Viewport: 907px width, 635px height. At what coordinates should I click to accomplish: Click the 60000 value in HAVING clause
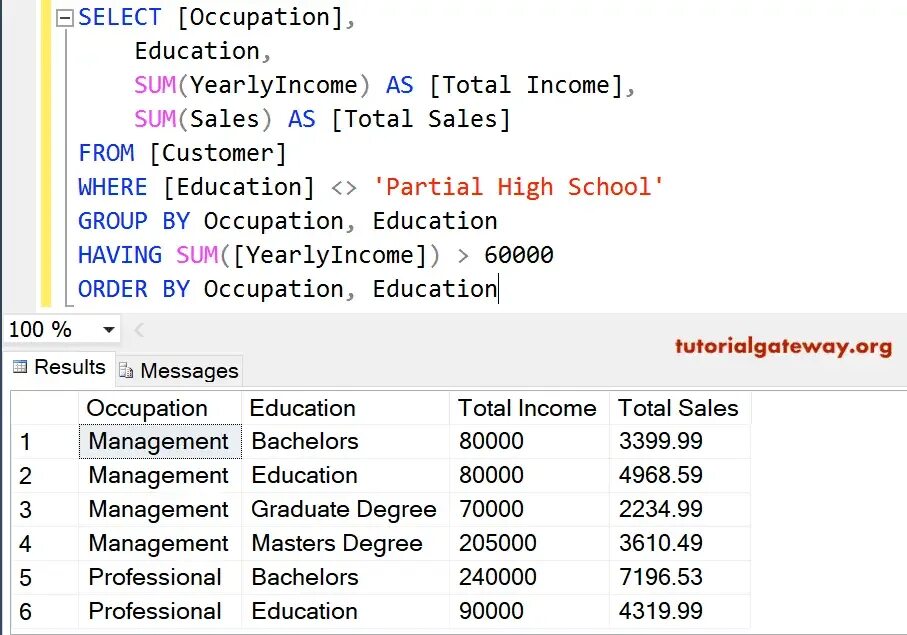coord(519,255)
